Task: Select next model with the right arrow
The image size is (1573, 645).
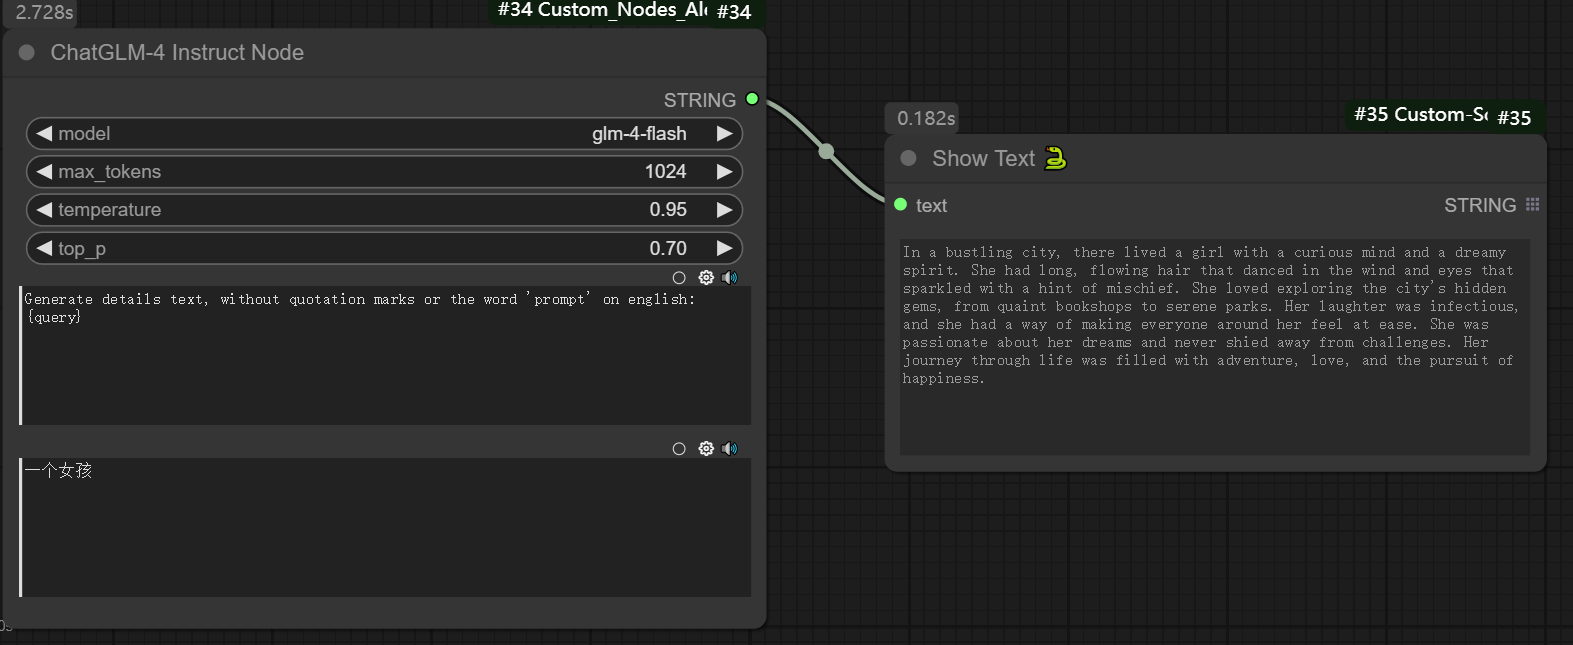Action: [x=724, y=134]
